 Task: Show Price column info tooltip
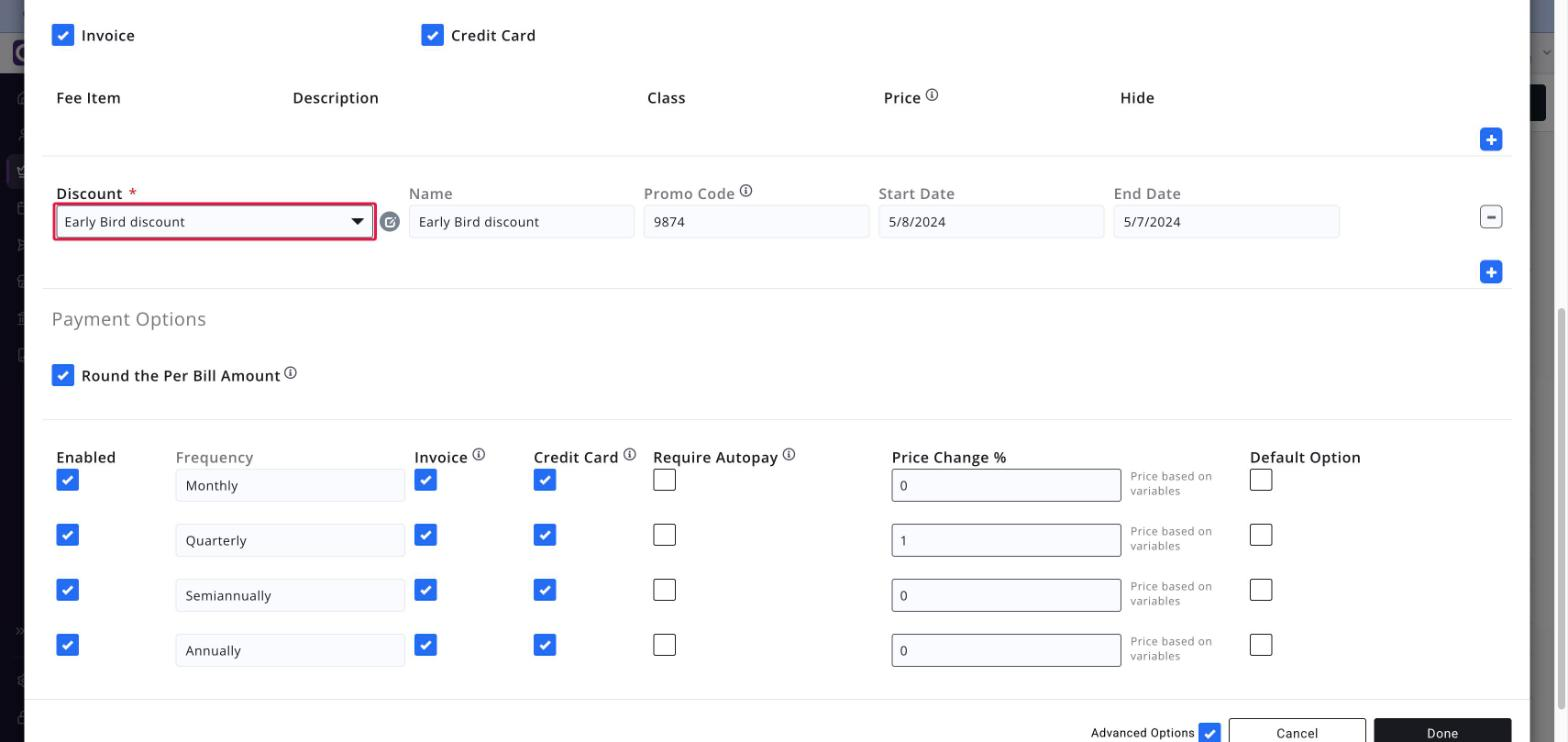click(x=932, y=96)
